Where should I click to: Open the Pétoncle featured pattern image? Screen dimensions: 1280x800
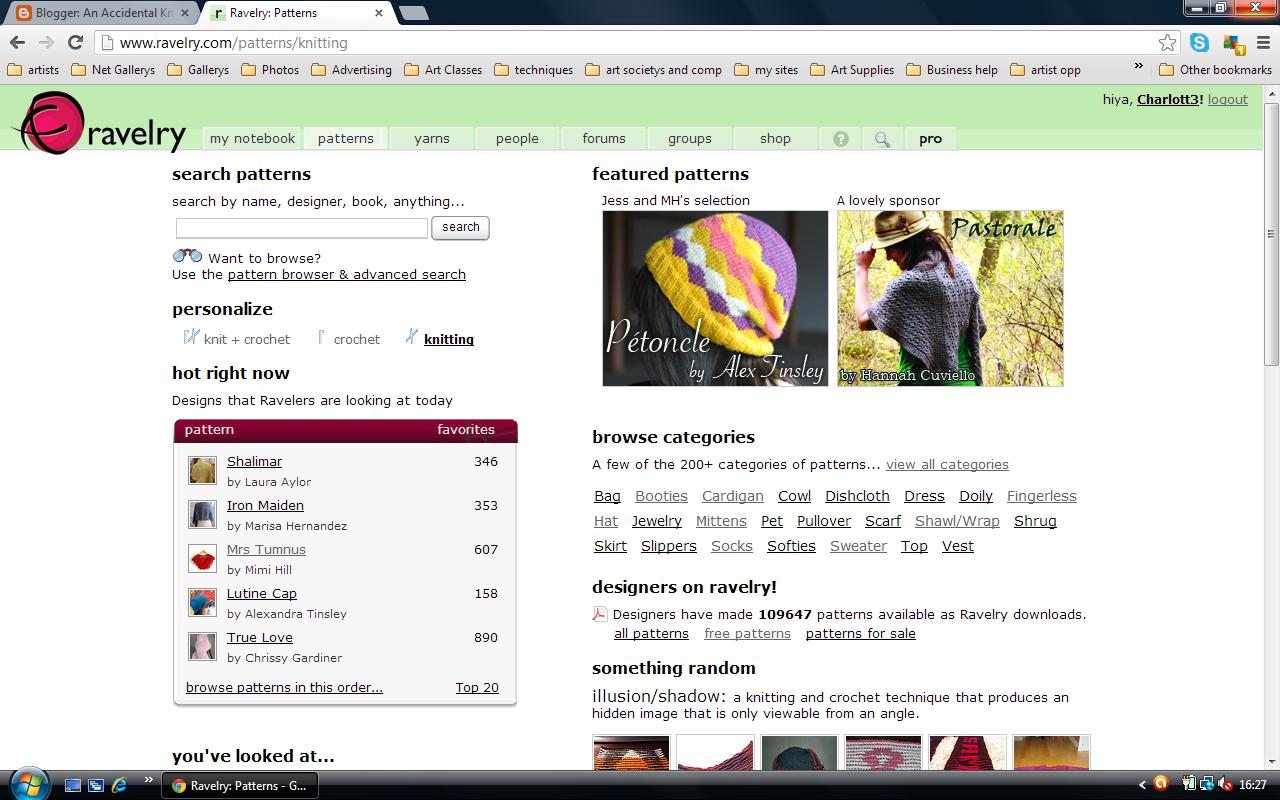pos(715,298)
